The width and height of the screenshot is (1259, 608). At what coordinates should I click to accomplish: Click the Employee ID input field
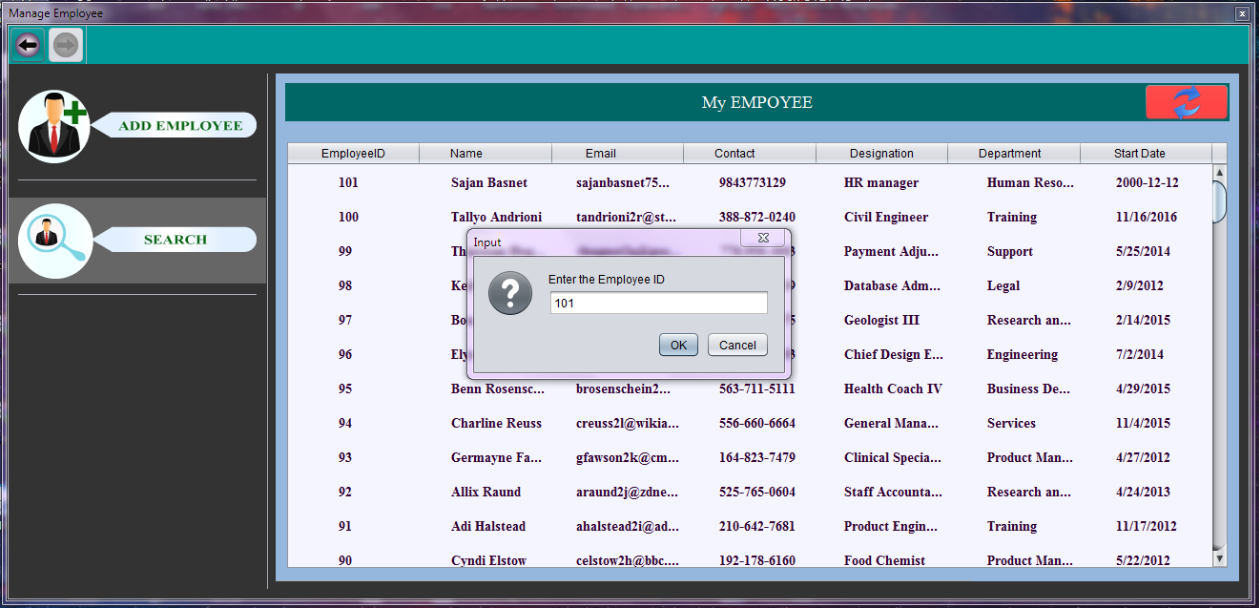(x=659, y=303)
